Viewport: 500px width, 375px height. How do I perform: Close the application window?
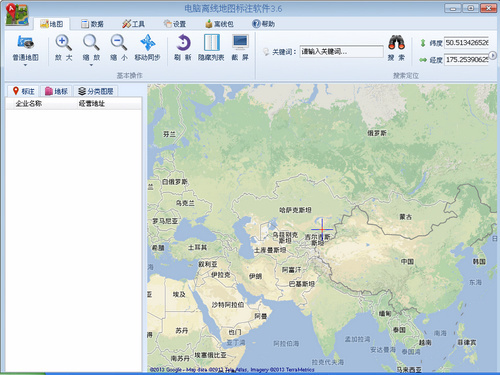click(x=488, y=8)
